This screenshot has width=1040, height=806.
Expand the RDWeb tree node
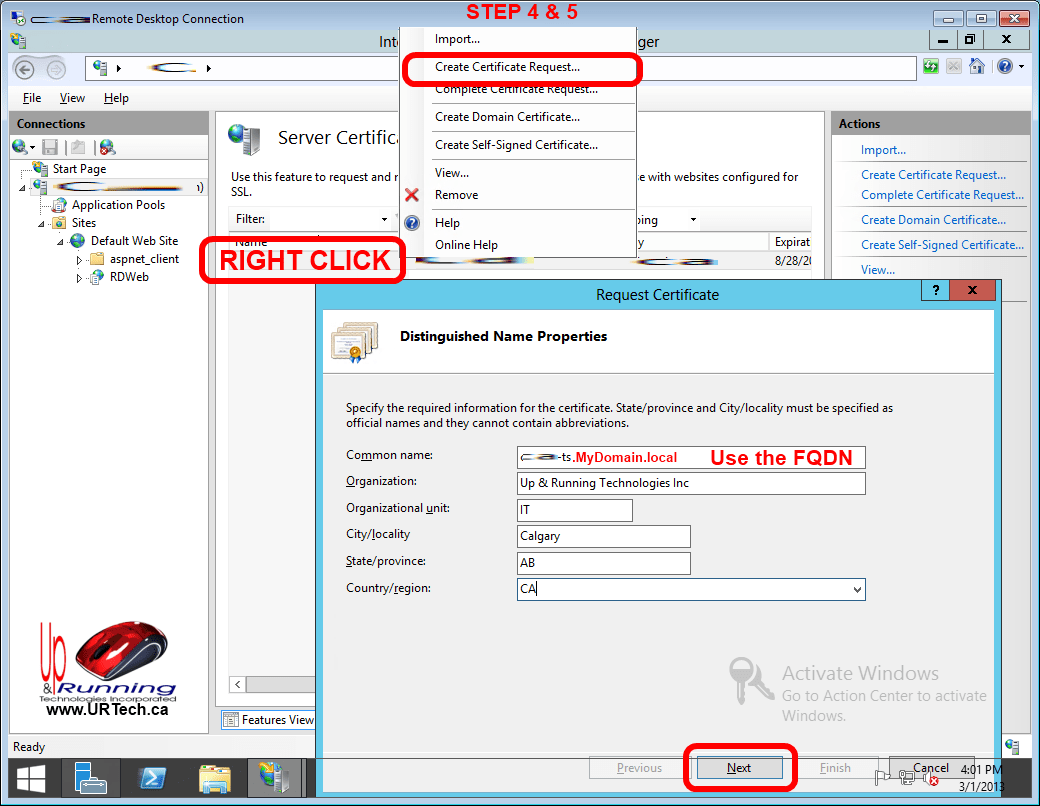[80, 278]
